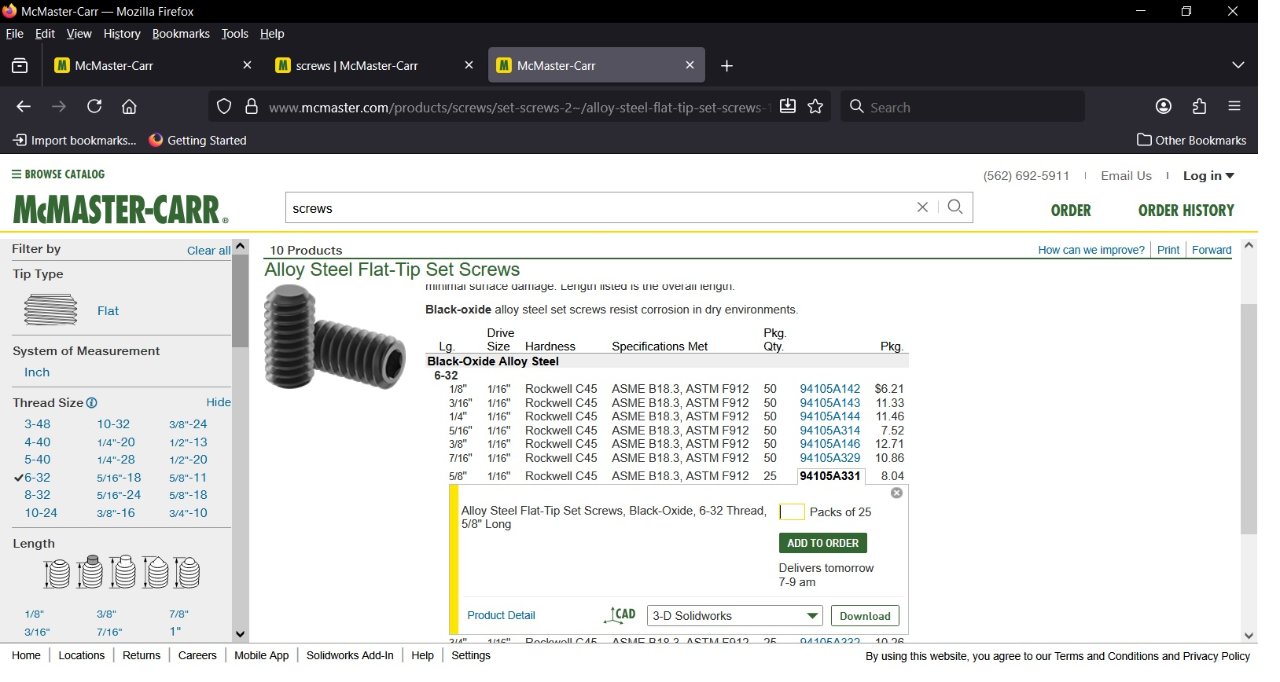Click the set screw product image
Image resolution: width=1280 pixels, height=682 pixels.
335,337
